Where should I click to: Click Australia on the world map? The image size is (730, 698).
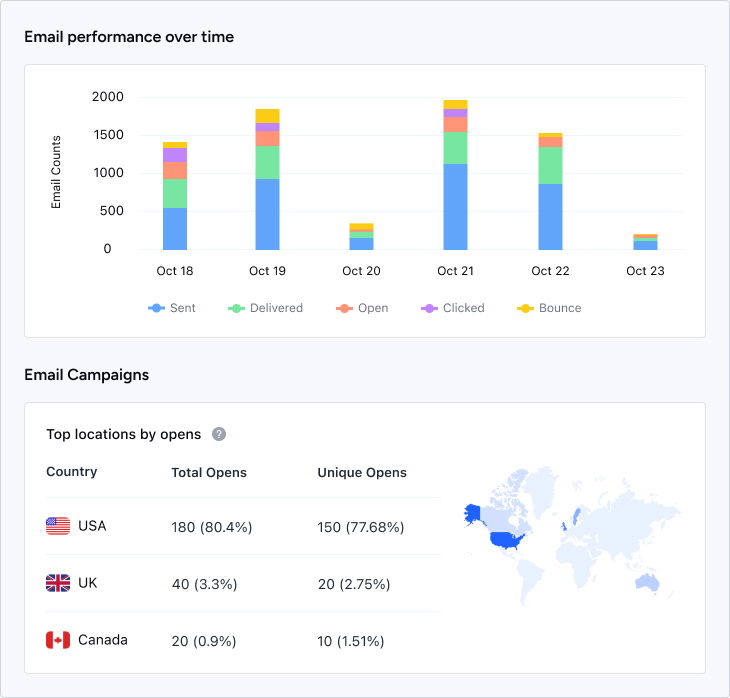click(x=648, y=582)
